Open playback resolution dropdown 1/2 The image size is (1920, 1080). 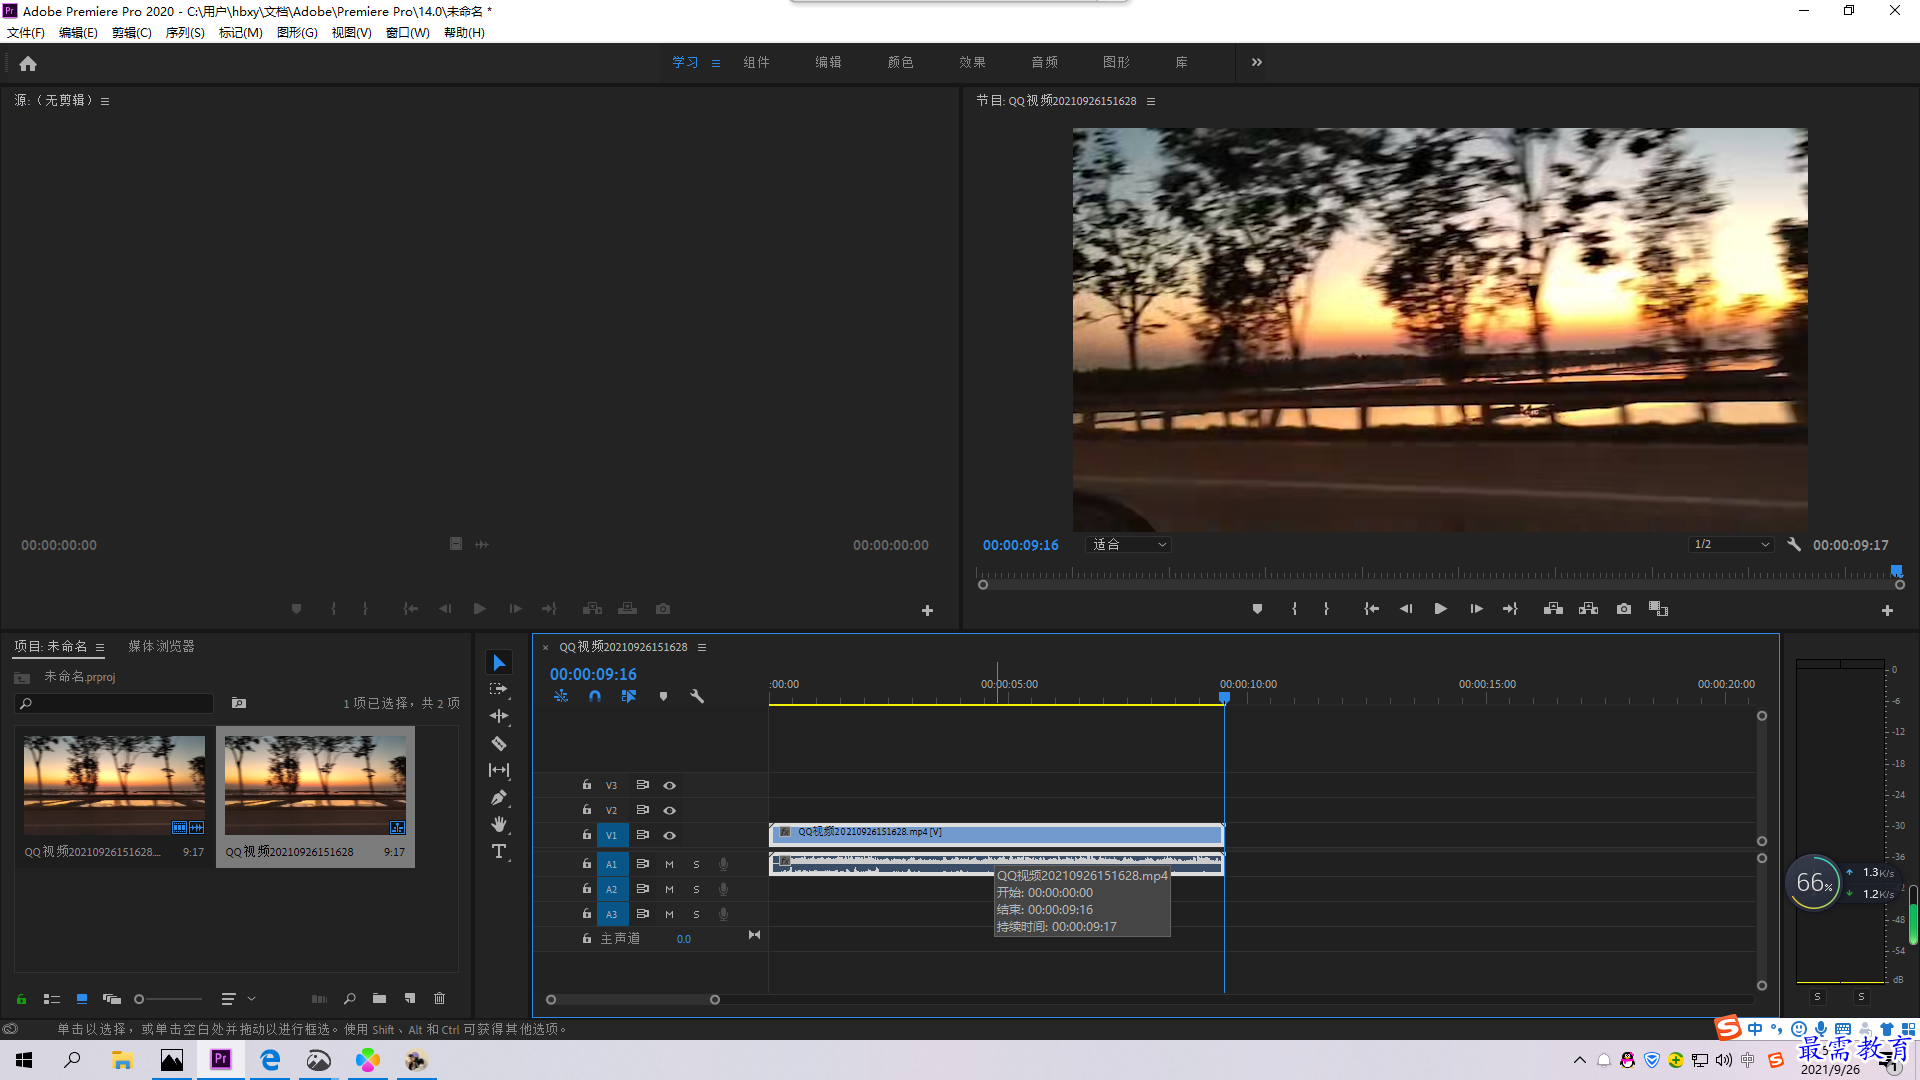1731,545
